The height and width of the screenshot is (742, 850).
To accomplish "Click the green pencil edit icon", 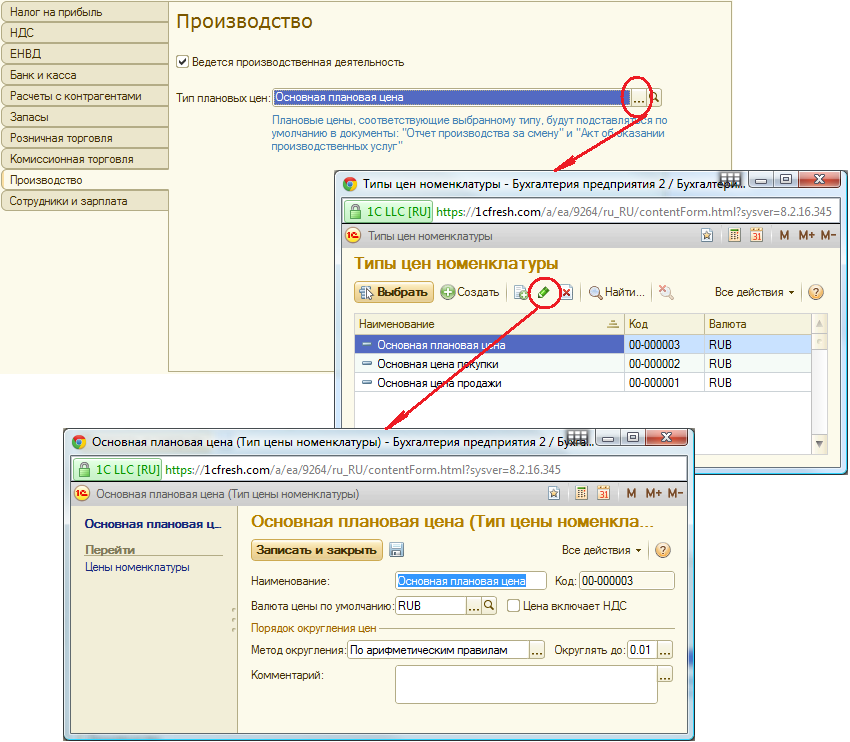I will [544, 293].
